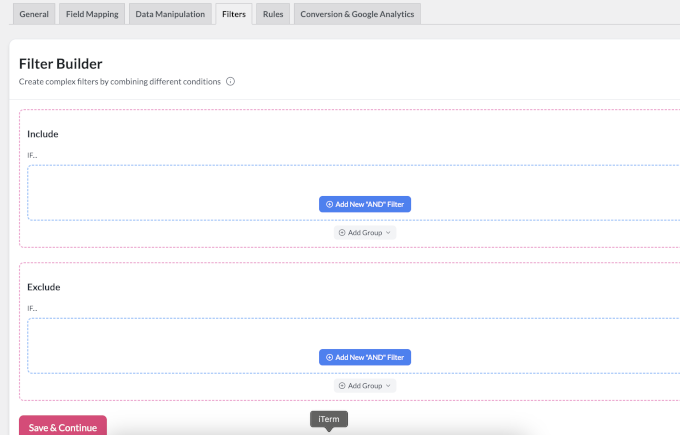The image size is (680, 435).
Task: Click the plus icon in Exclude's Add Group
Action: [342, 385]
